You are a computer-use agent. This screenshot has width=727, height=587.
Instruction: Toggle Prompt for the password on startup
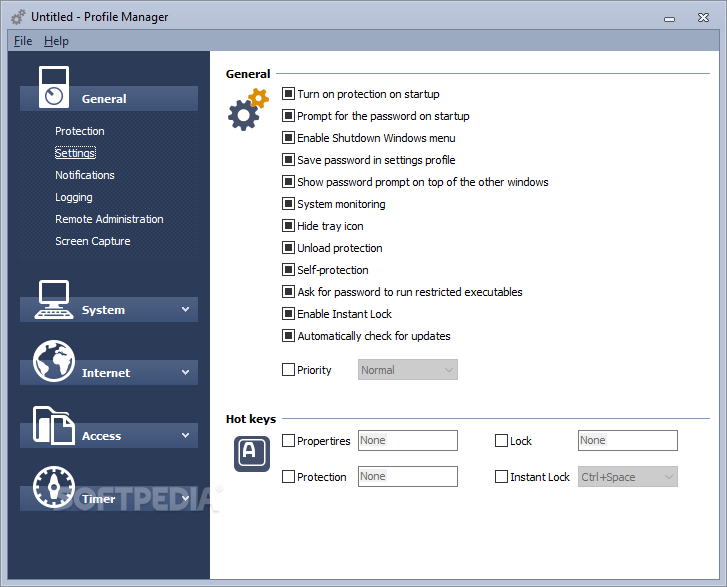pyautogui.click(x=288, y=115)
